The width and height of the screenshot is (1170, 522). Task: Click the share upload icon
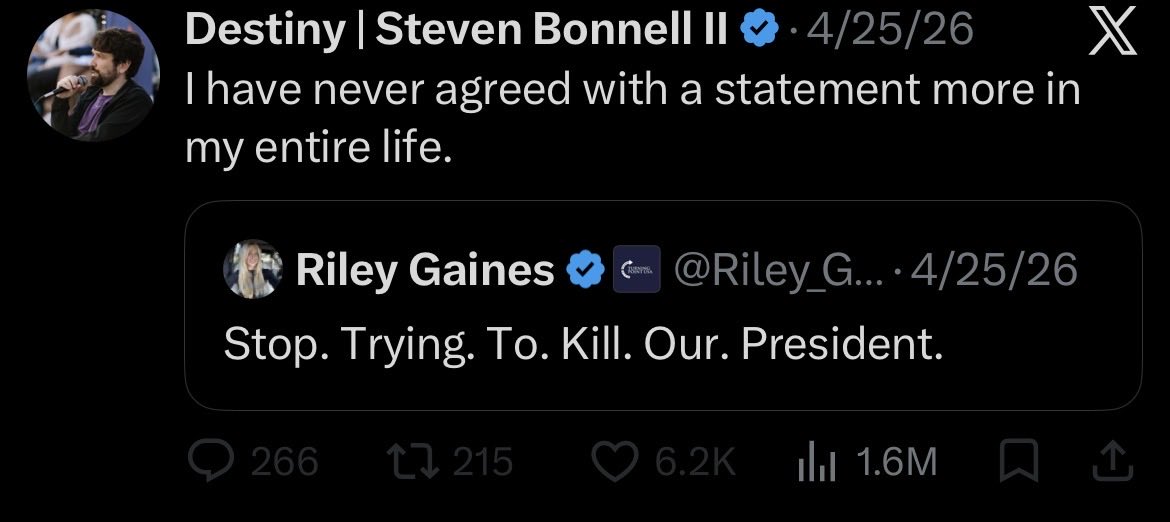1113,462
